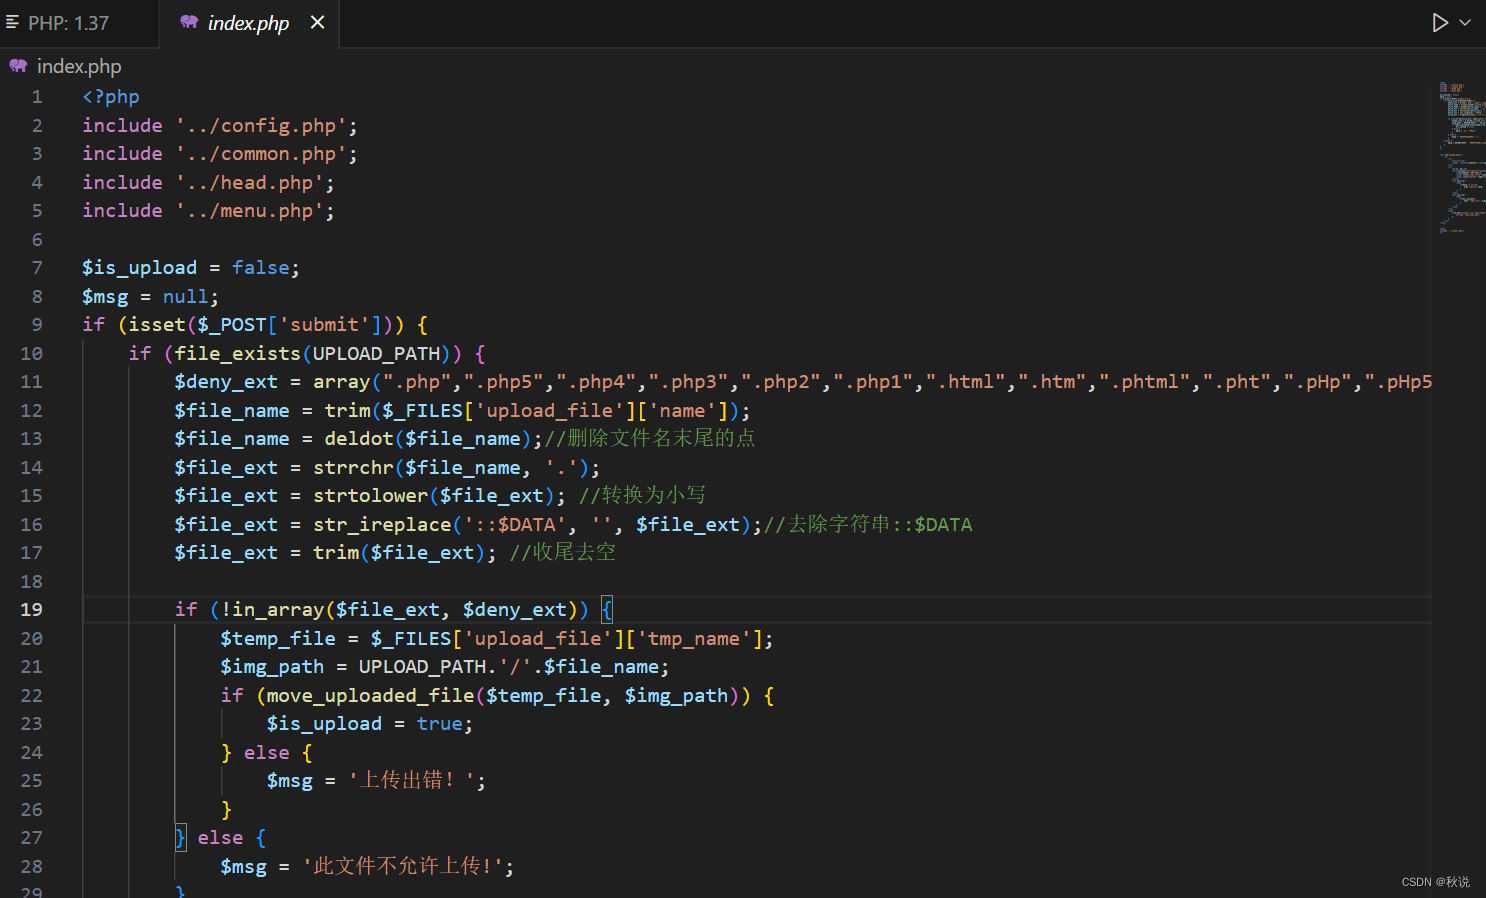Click the 'true' keyword on line 23
Viewport: 1486px width, 898px height.
click(x=440, y=724)
